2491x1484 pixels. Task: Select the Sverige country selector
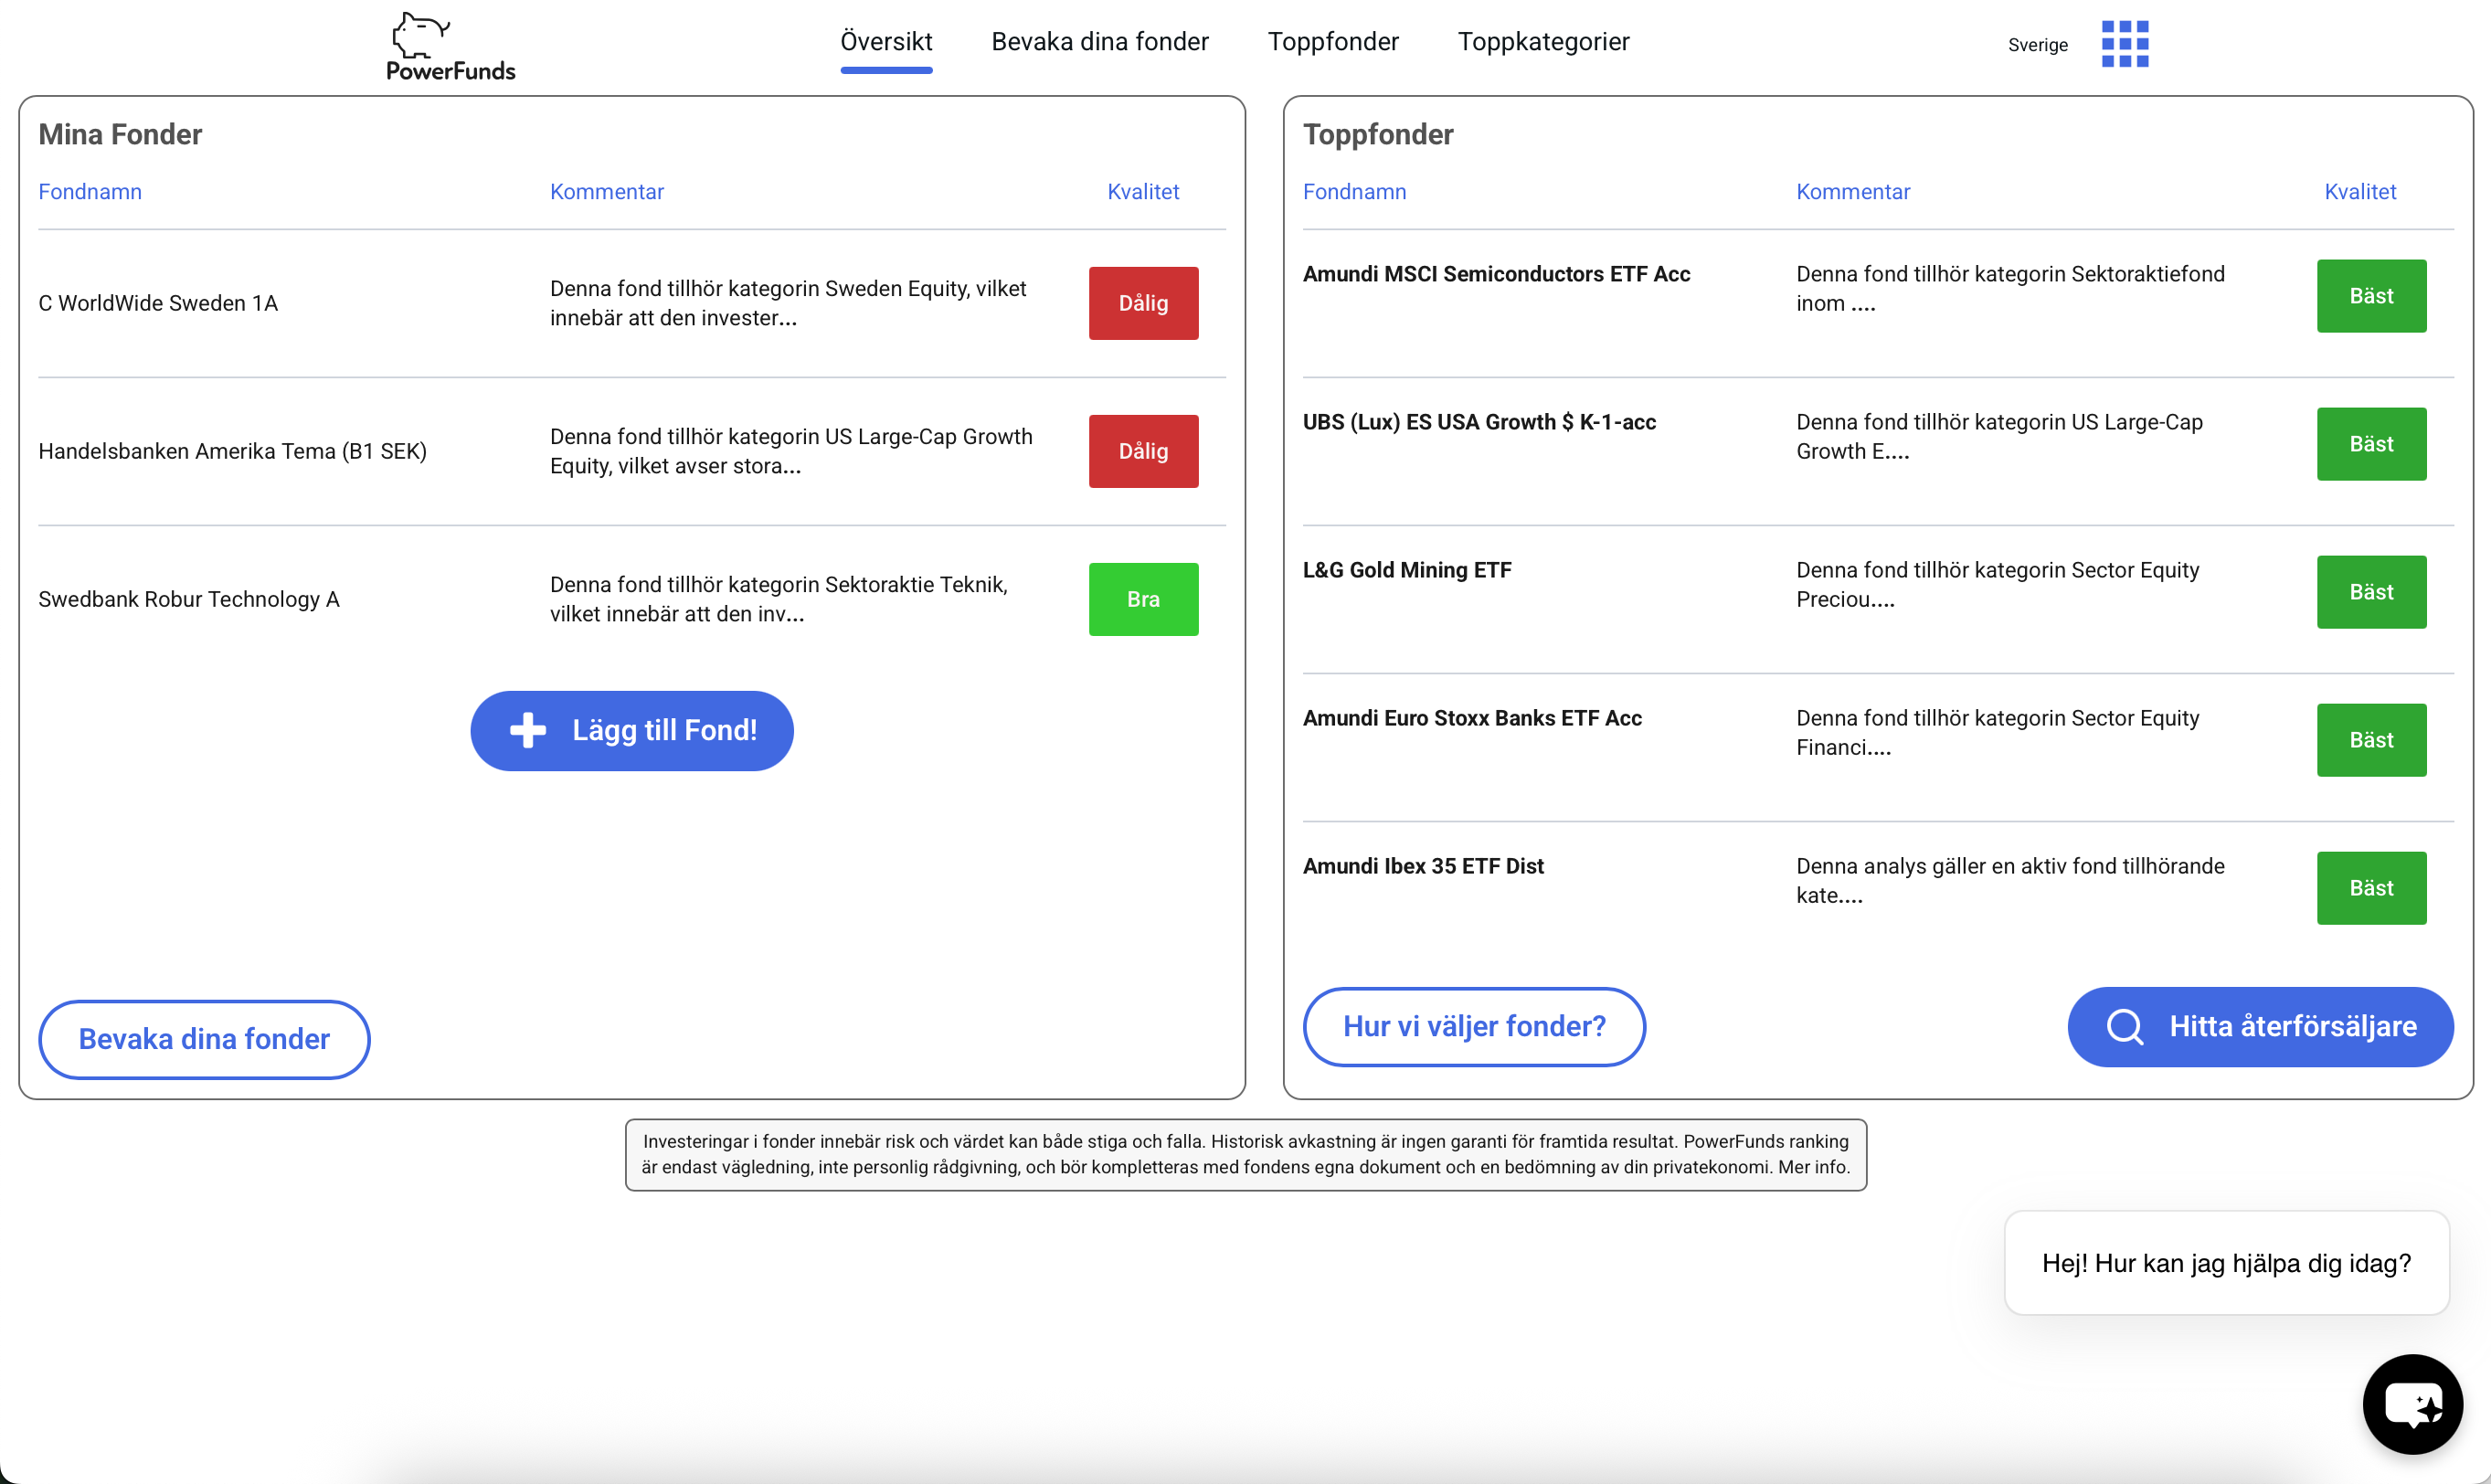pyautogui.click(x=2037, y=45)
